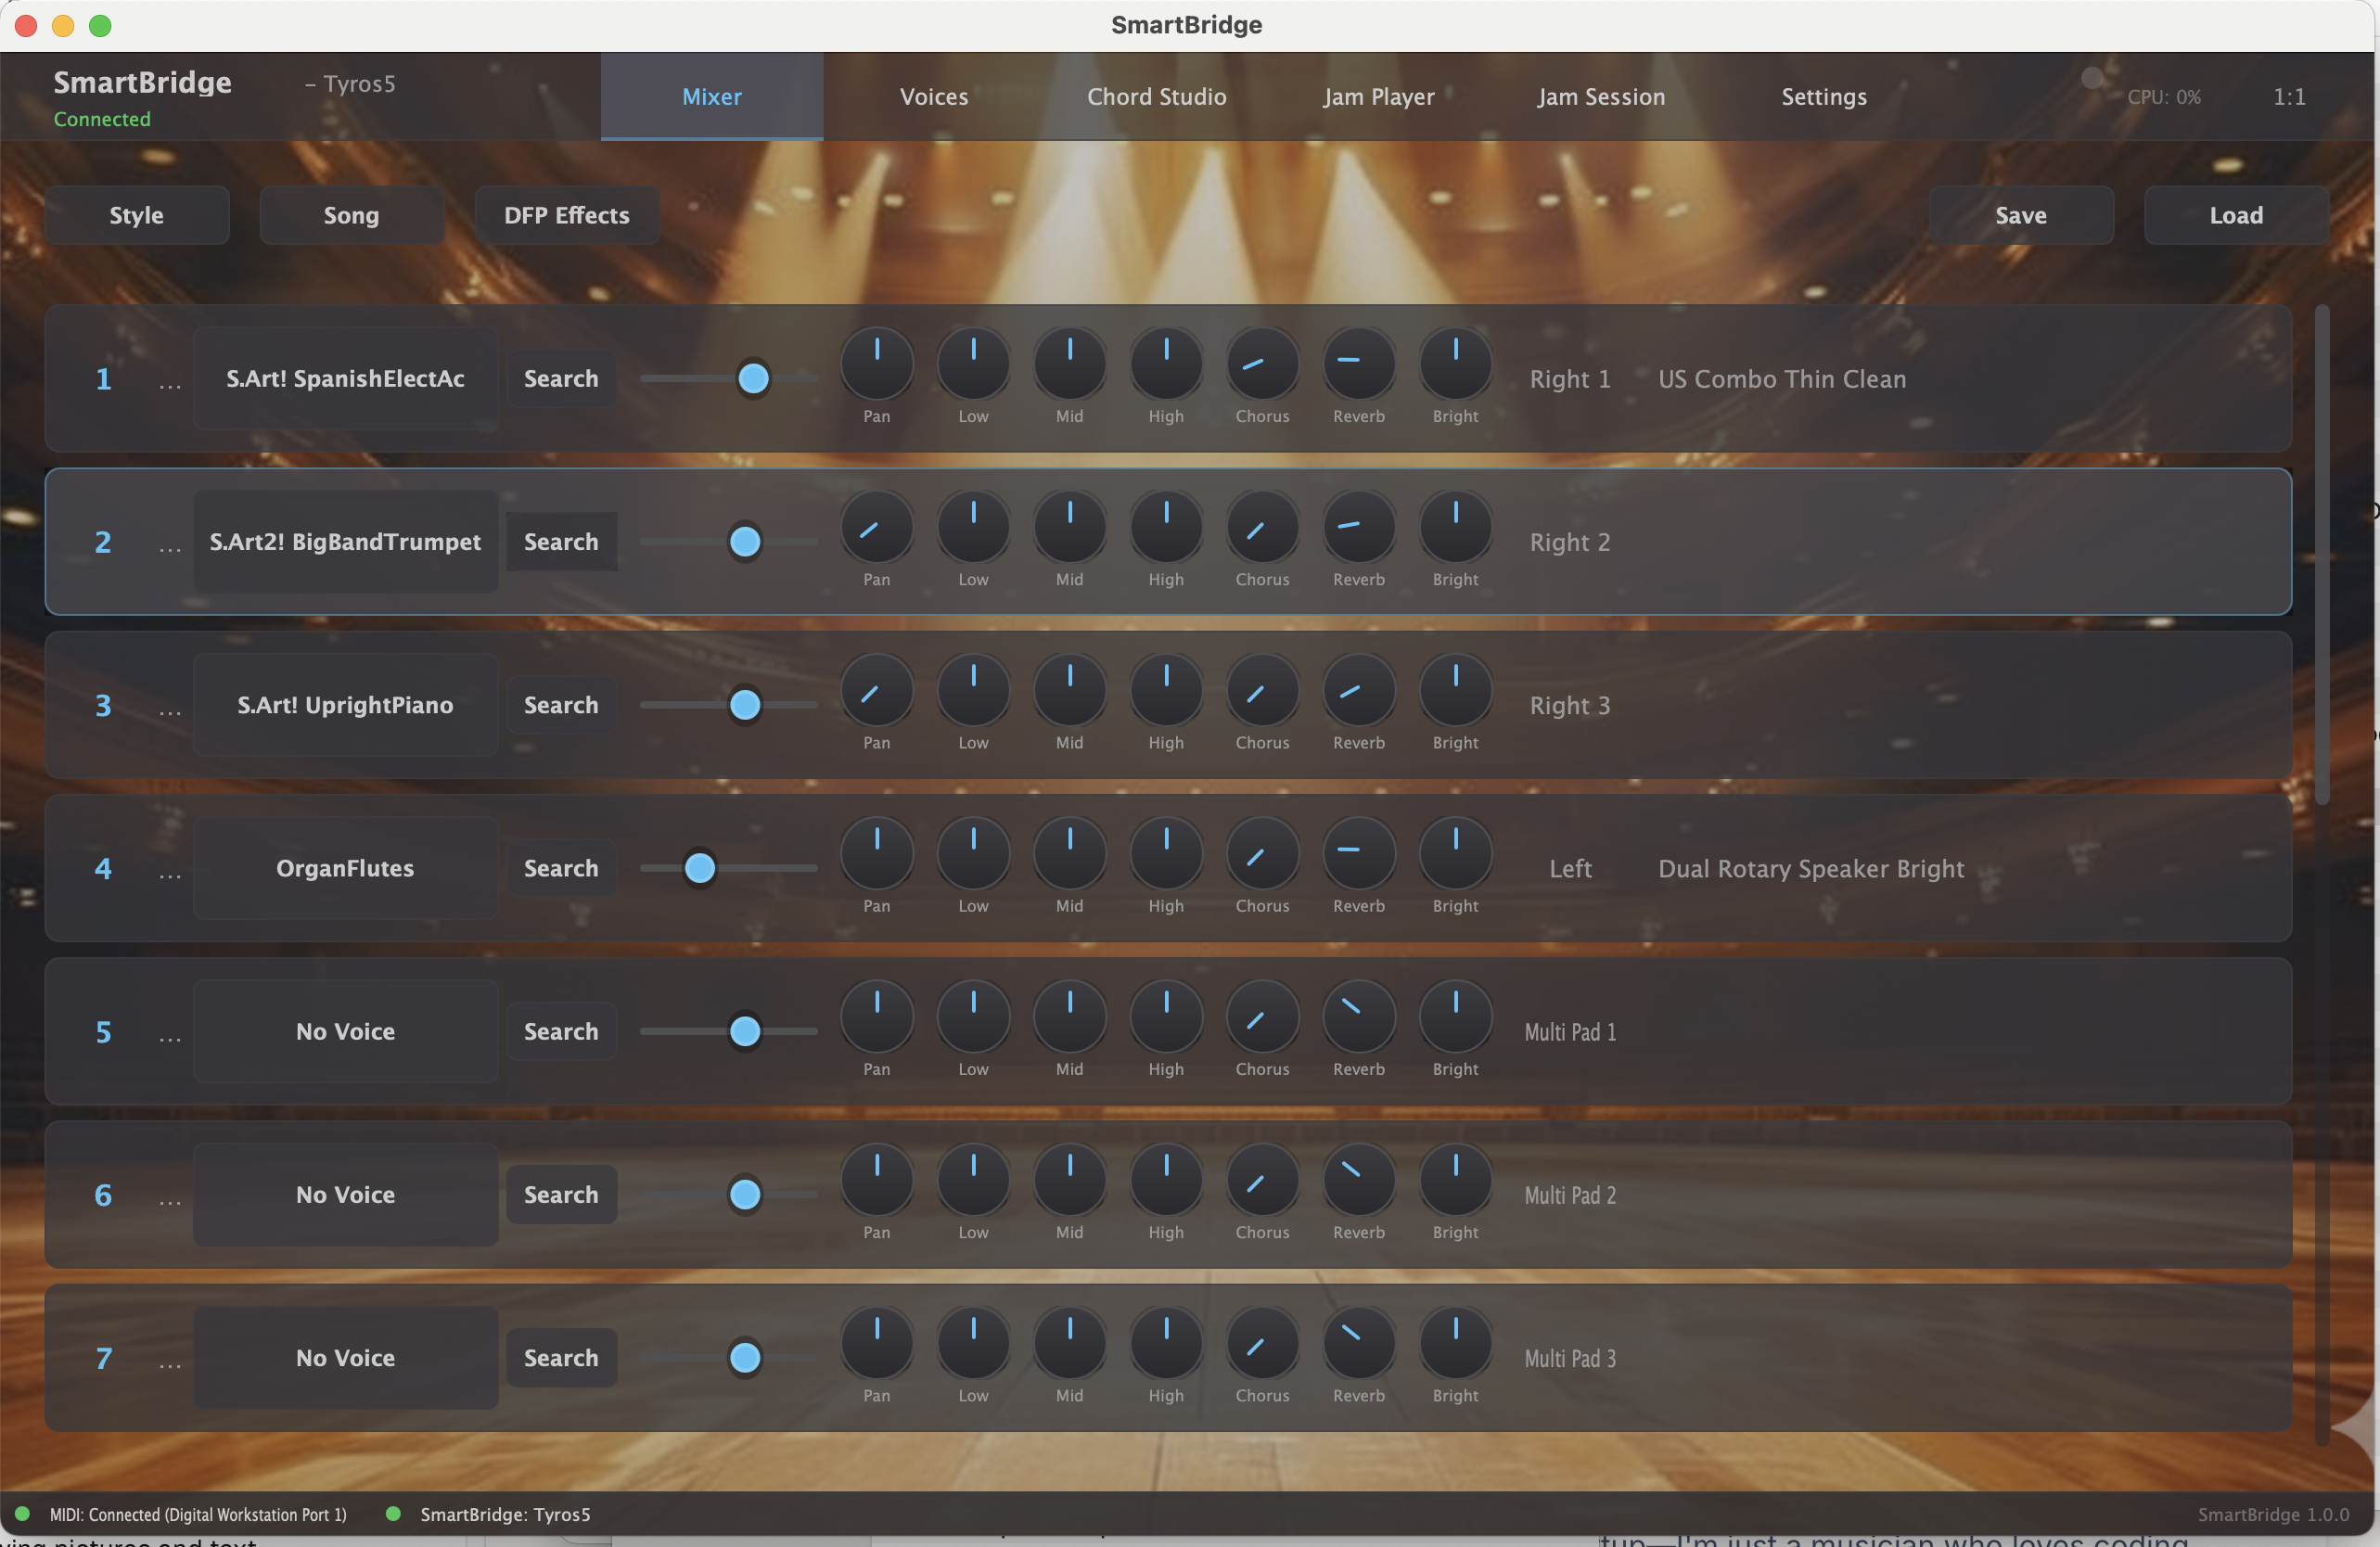This screenshot has width=2380, height=1547.
Task: Click the High knob on Multi Pad 1
Action: 1165,1016
